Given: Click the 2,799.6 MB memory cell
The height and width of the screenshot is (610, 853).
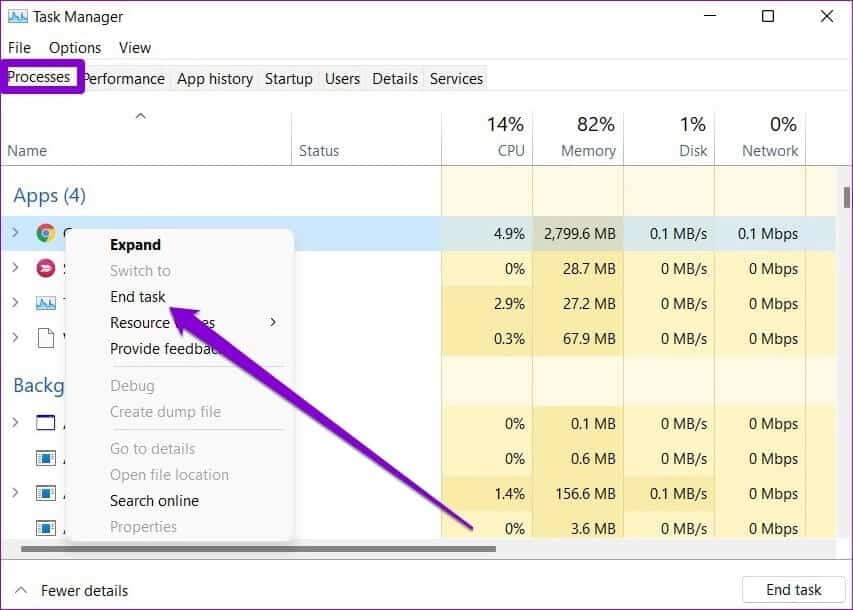Looking at the screenshot, I should 579,233.
